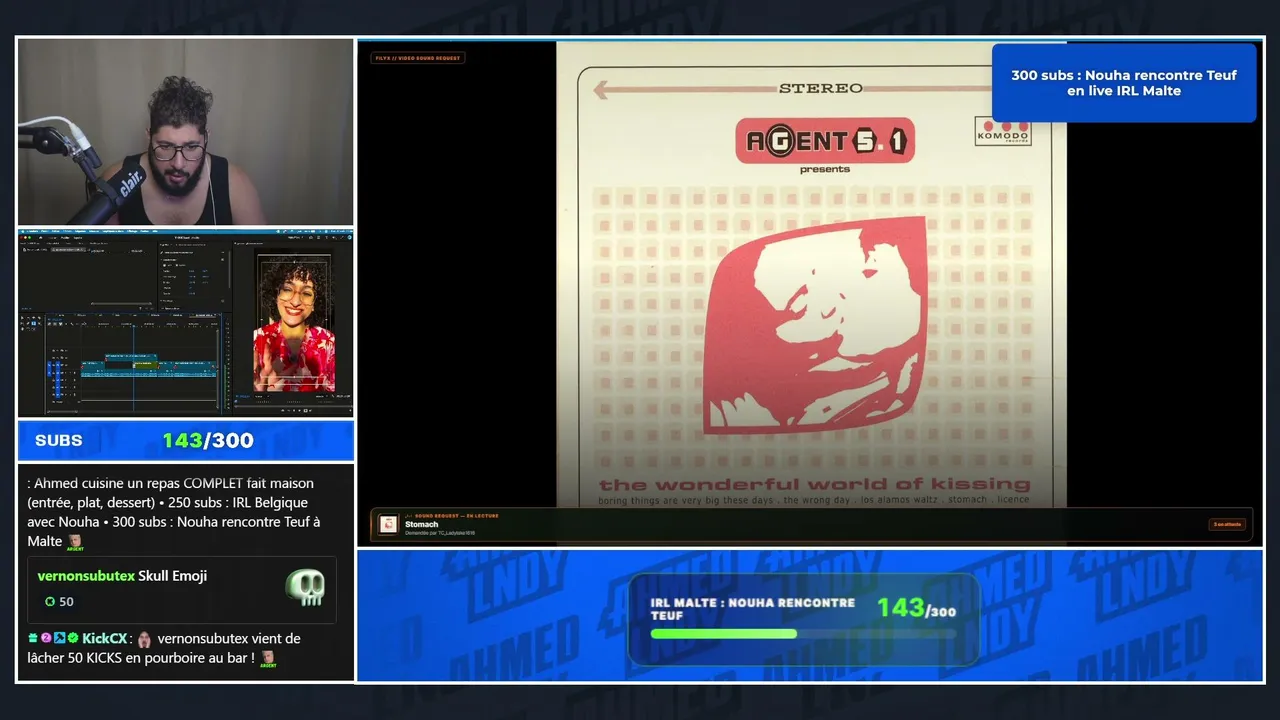Click the video editor screen capture panel

[186, 323]
